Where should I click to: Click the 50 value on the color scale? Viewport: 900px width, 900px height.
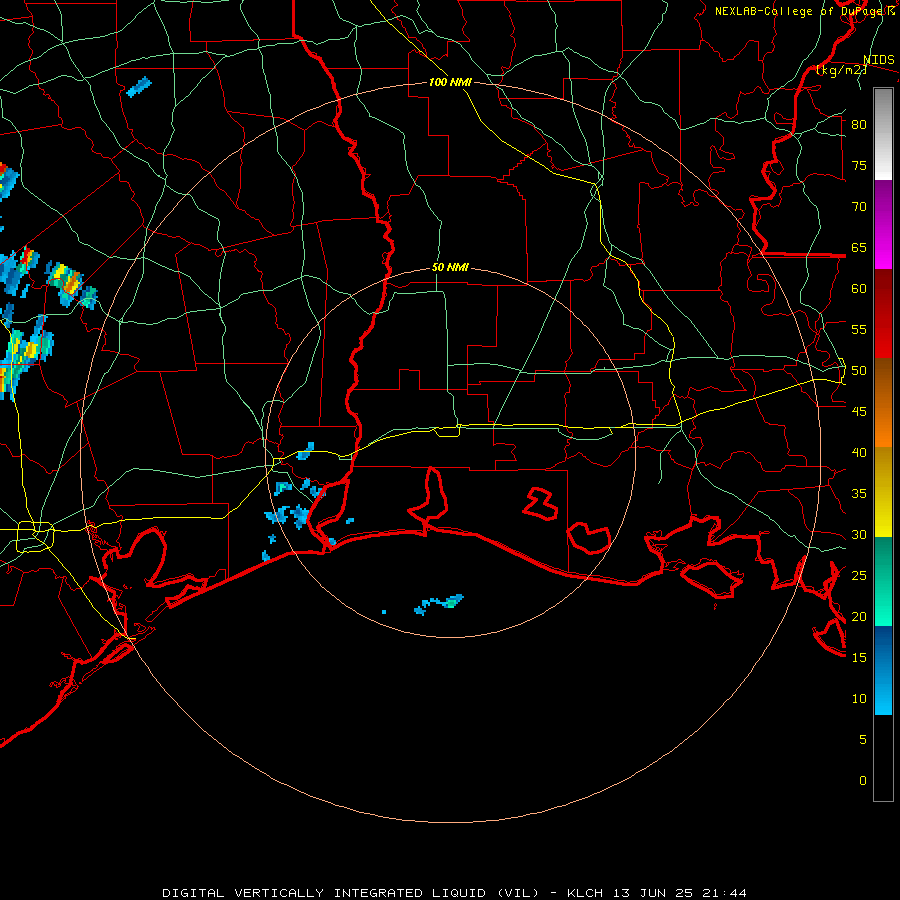pyautogui.click(x=859, y=371)
